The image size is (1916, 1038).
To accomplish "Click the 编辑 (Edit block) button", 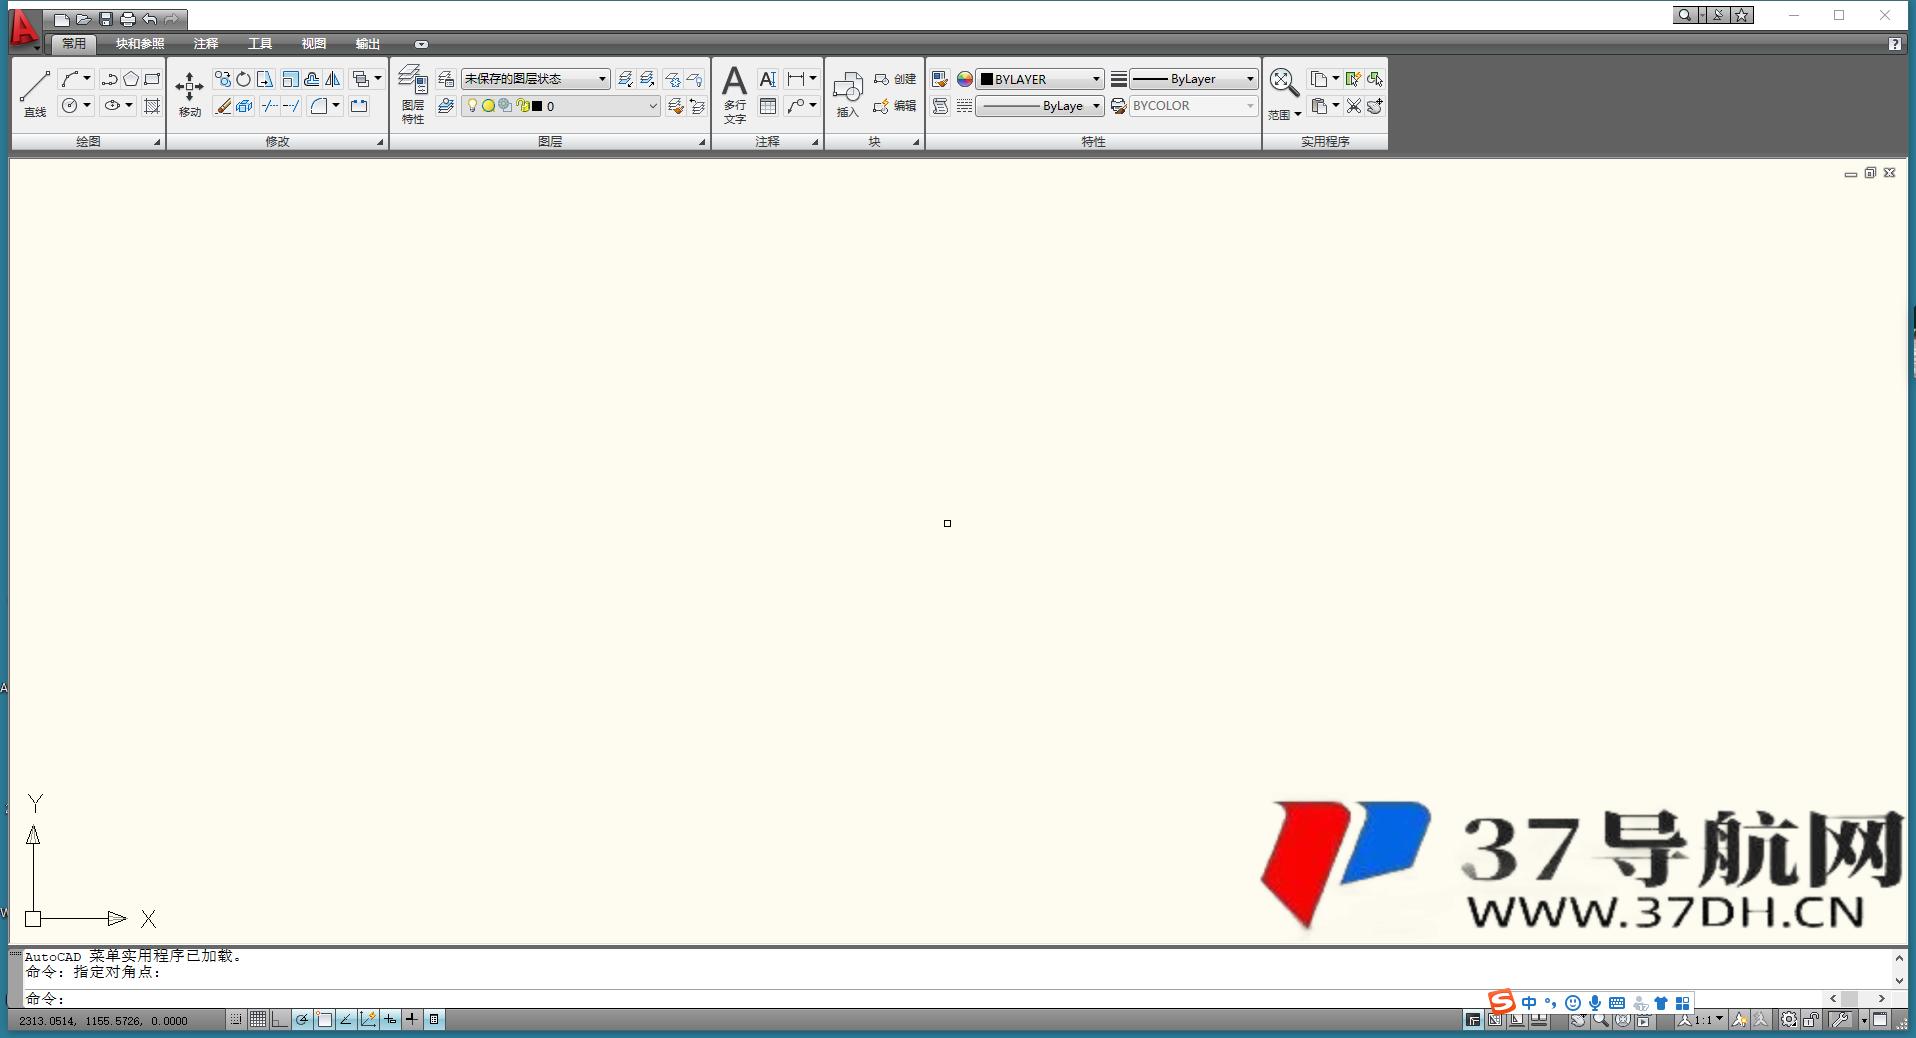I will point(895,106).
